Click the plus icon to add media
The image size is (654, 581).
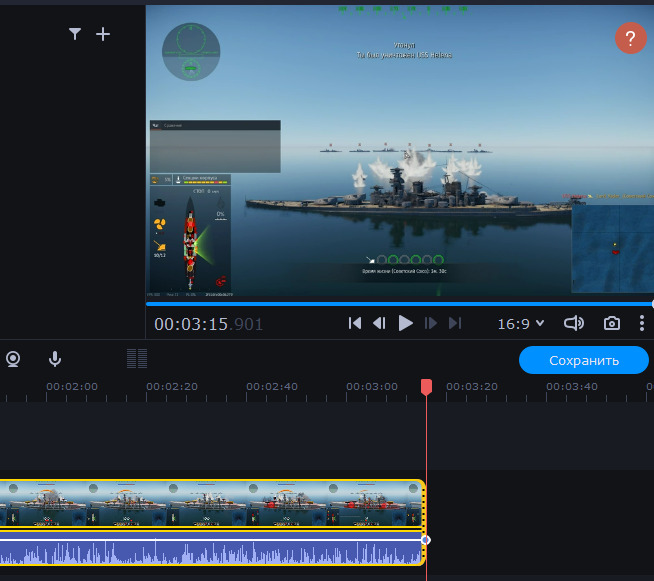pyautogui.click(x=103, y=34)
